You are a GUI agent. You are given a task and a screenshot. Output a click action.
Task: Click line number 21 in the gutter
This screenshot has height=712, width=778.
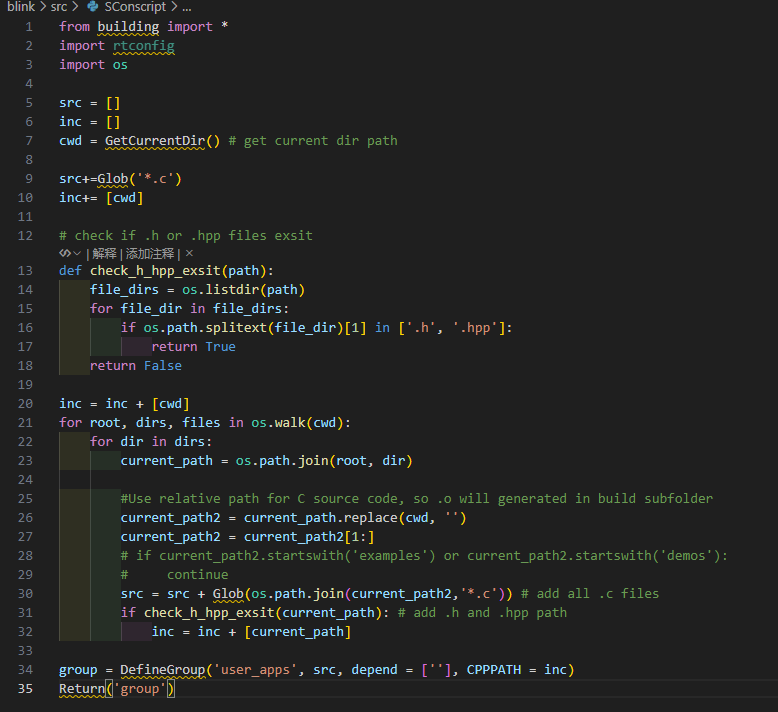25,422
